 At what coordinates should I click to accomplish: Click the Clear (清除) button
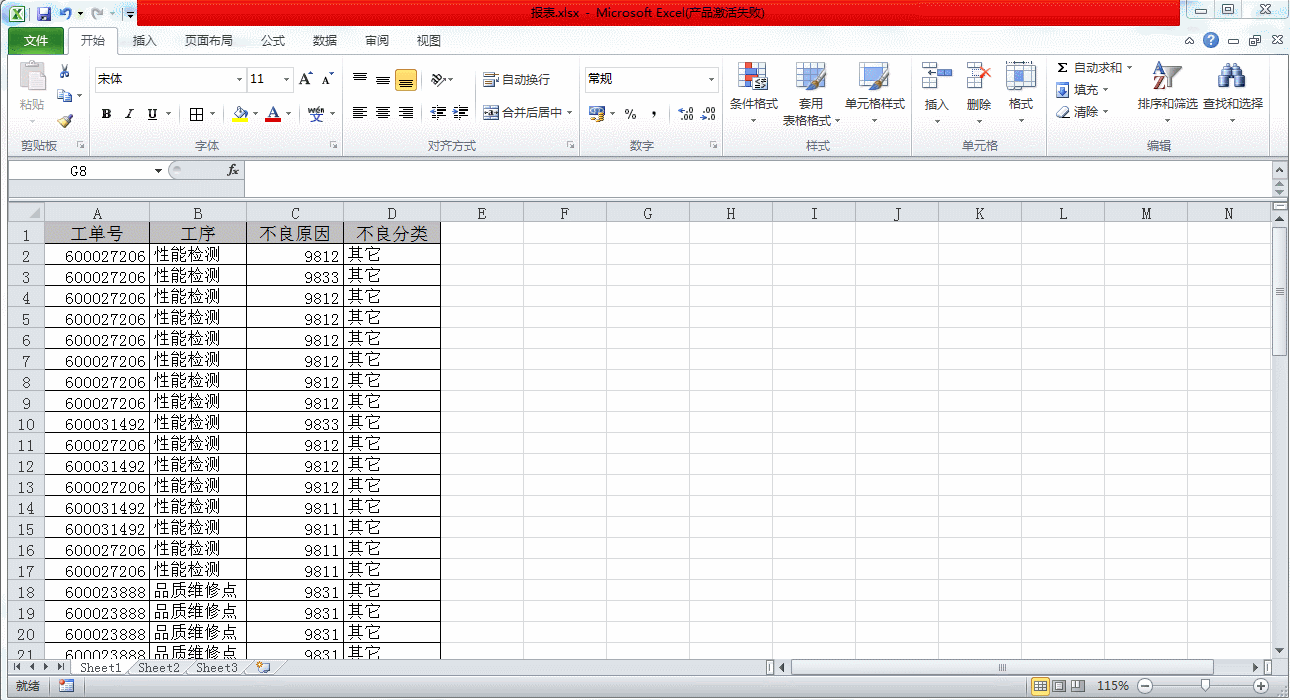point(1084,112)
